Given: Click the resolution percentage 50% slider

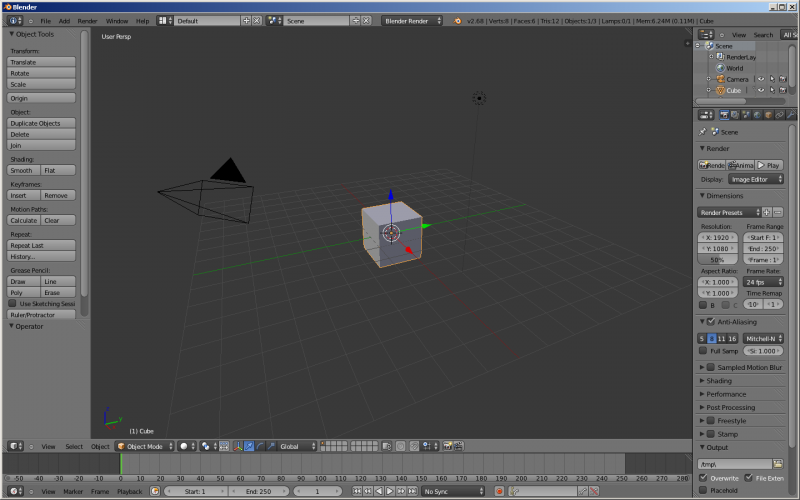Looking at the screenshot, I should click(x=717, y=260).
